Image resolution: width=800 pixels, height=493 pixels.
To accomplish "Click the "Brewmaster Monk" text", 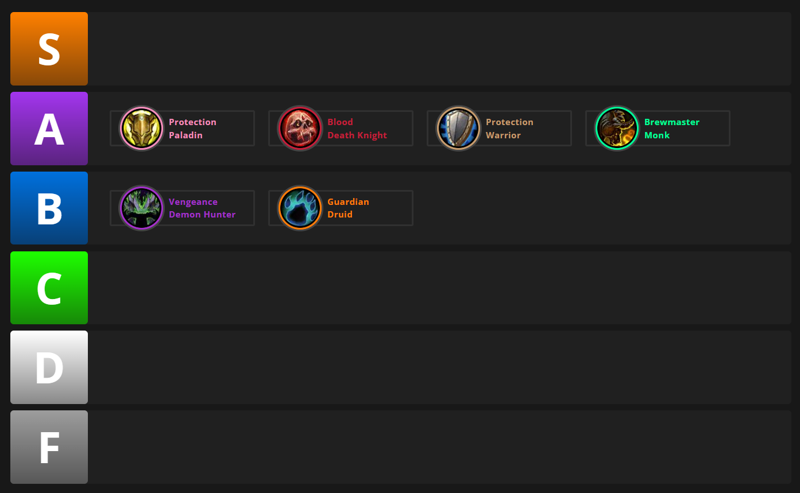I will (x=671, y=128).
